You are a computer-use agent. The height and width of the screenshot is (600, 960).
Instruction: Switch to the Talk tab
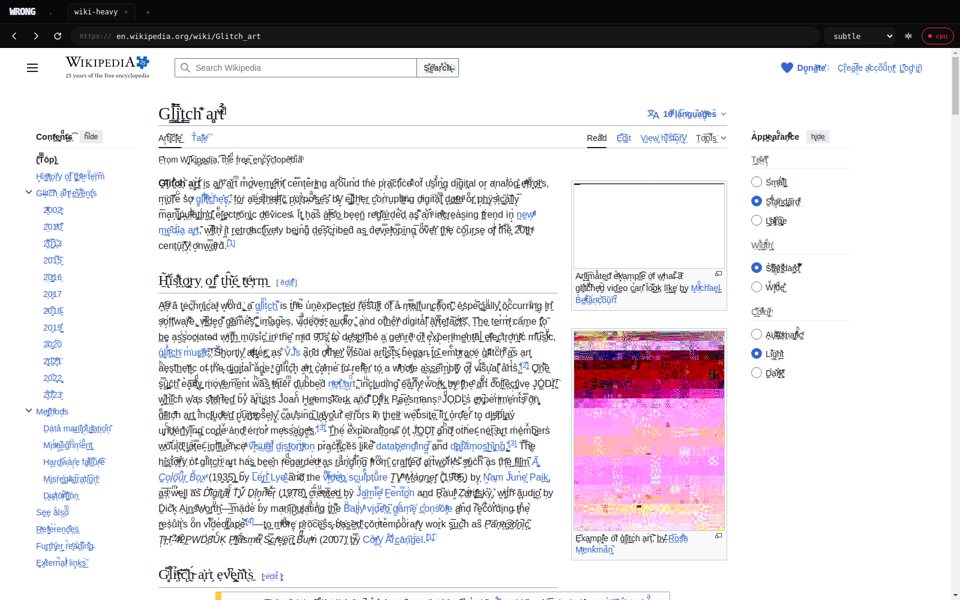click(x=200, y=138)
